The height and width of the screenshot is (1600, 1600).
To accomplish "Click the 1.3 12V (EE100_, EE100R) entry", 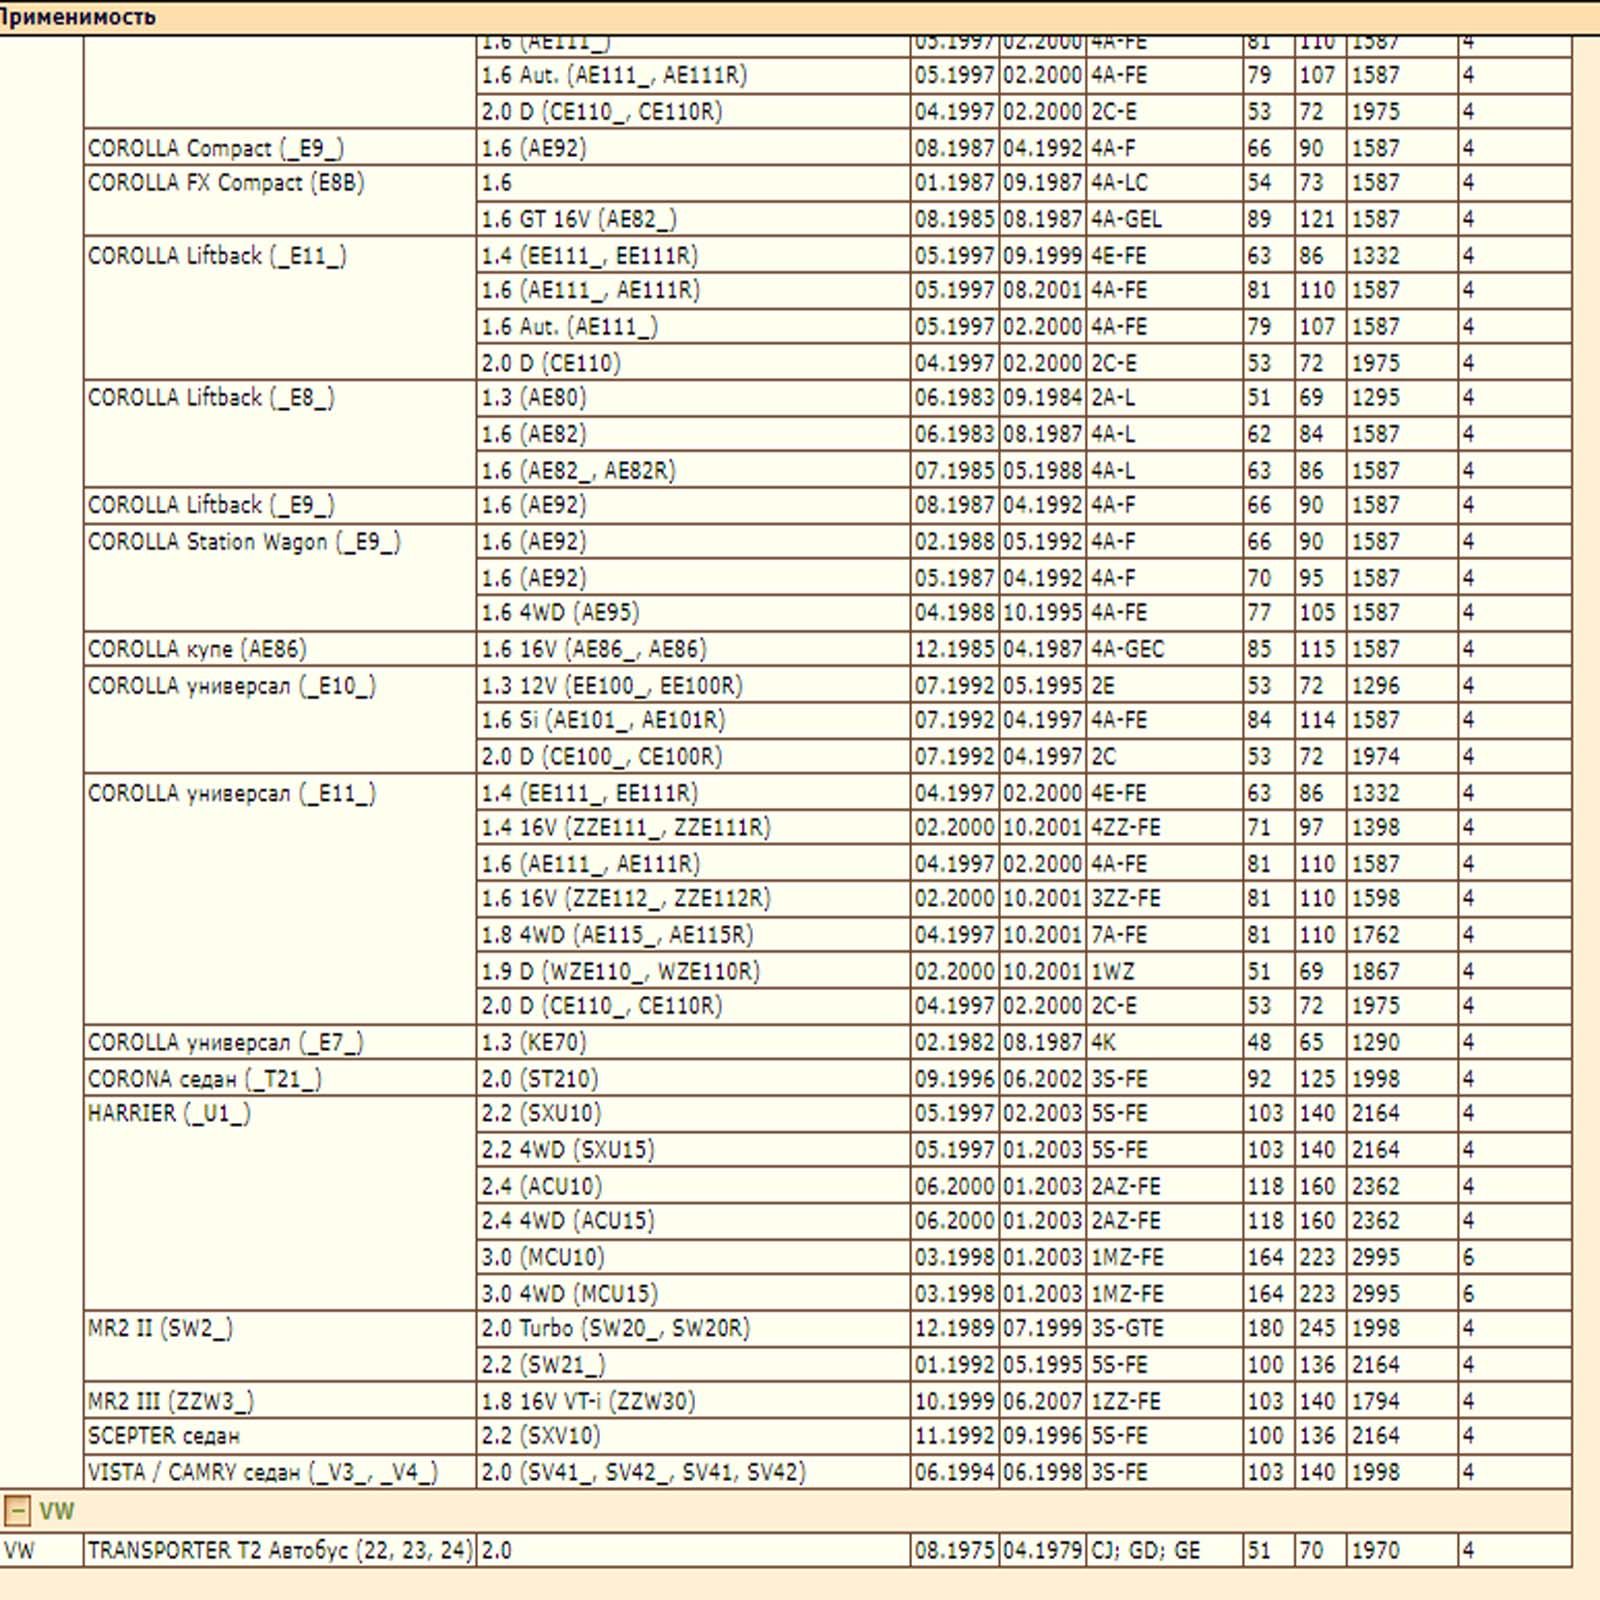I will [x=612, y=686].
